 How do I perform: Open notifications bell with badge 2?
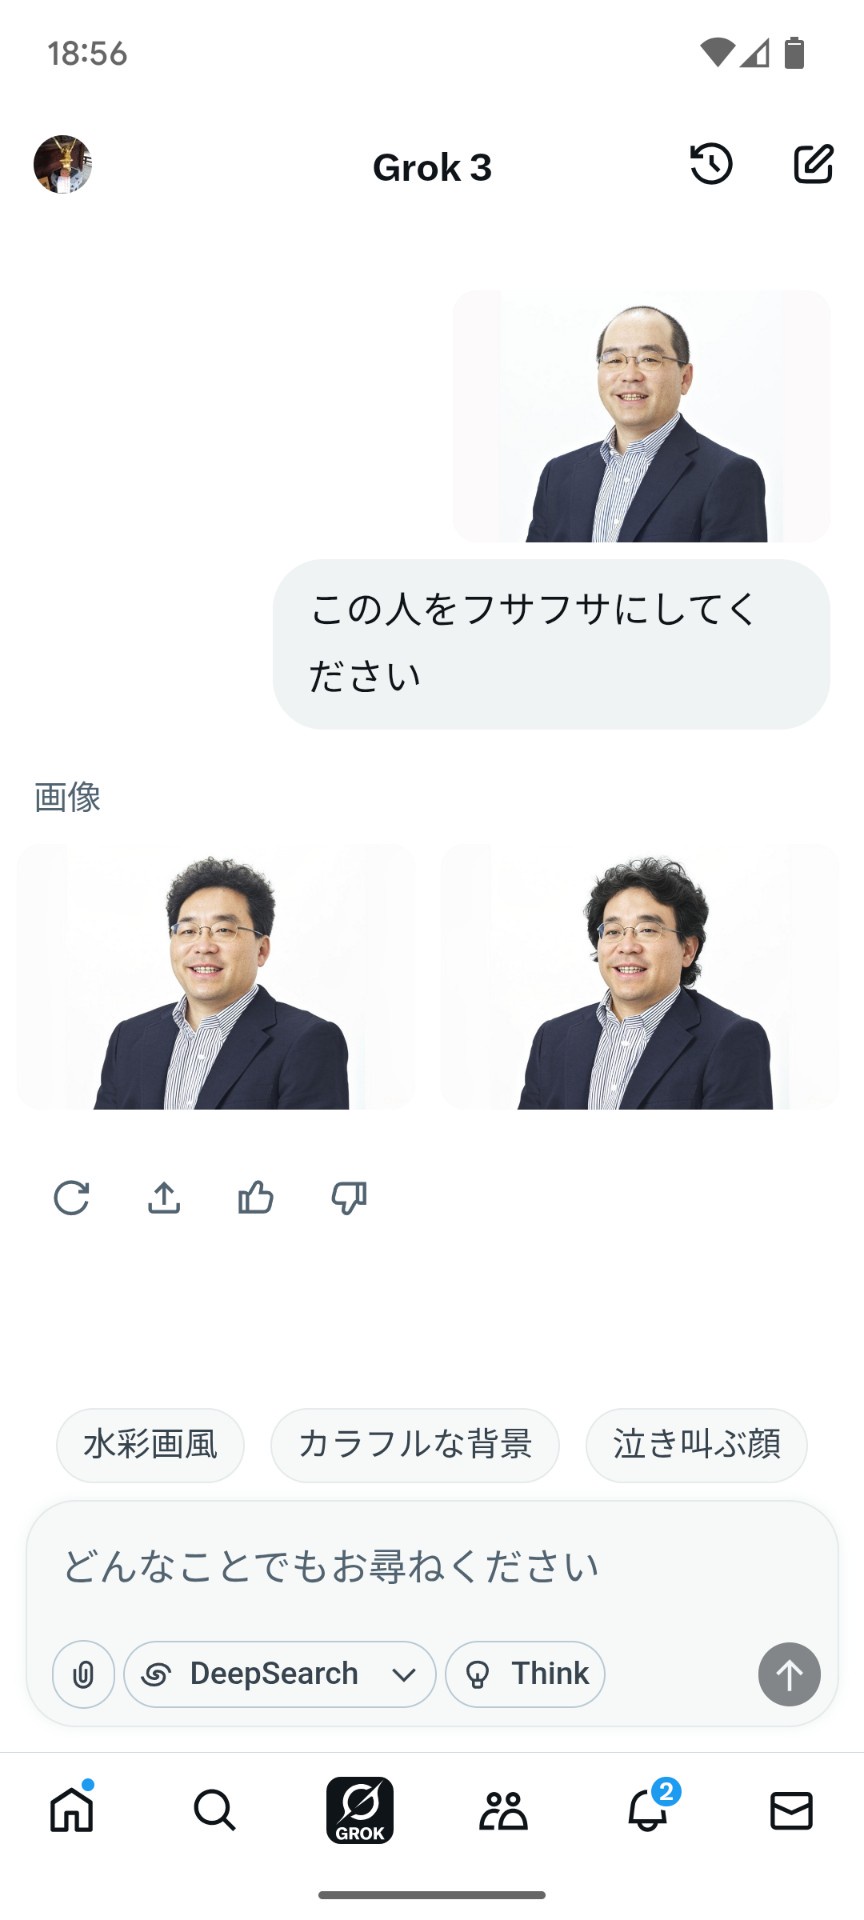[x=649, y=1807]
